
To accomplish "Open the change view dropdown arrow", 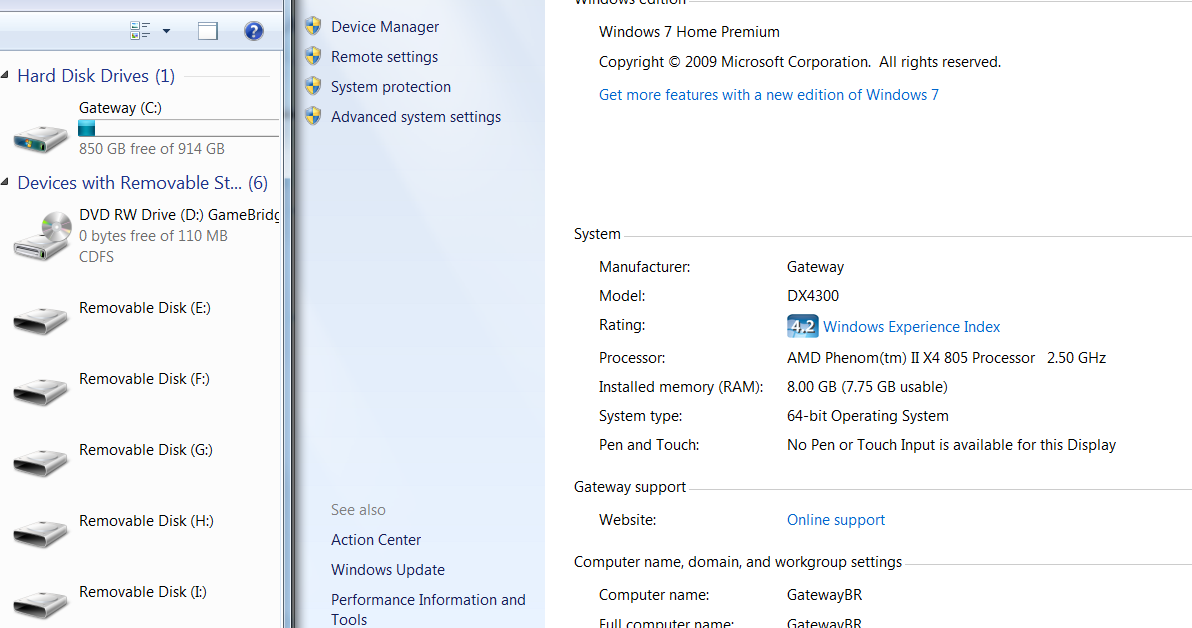I will pos(166,31).
